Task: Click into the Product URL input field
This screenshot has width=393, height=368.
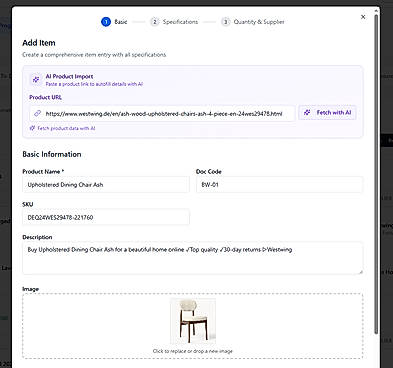Action: [x=162, y=114]
